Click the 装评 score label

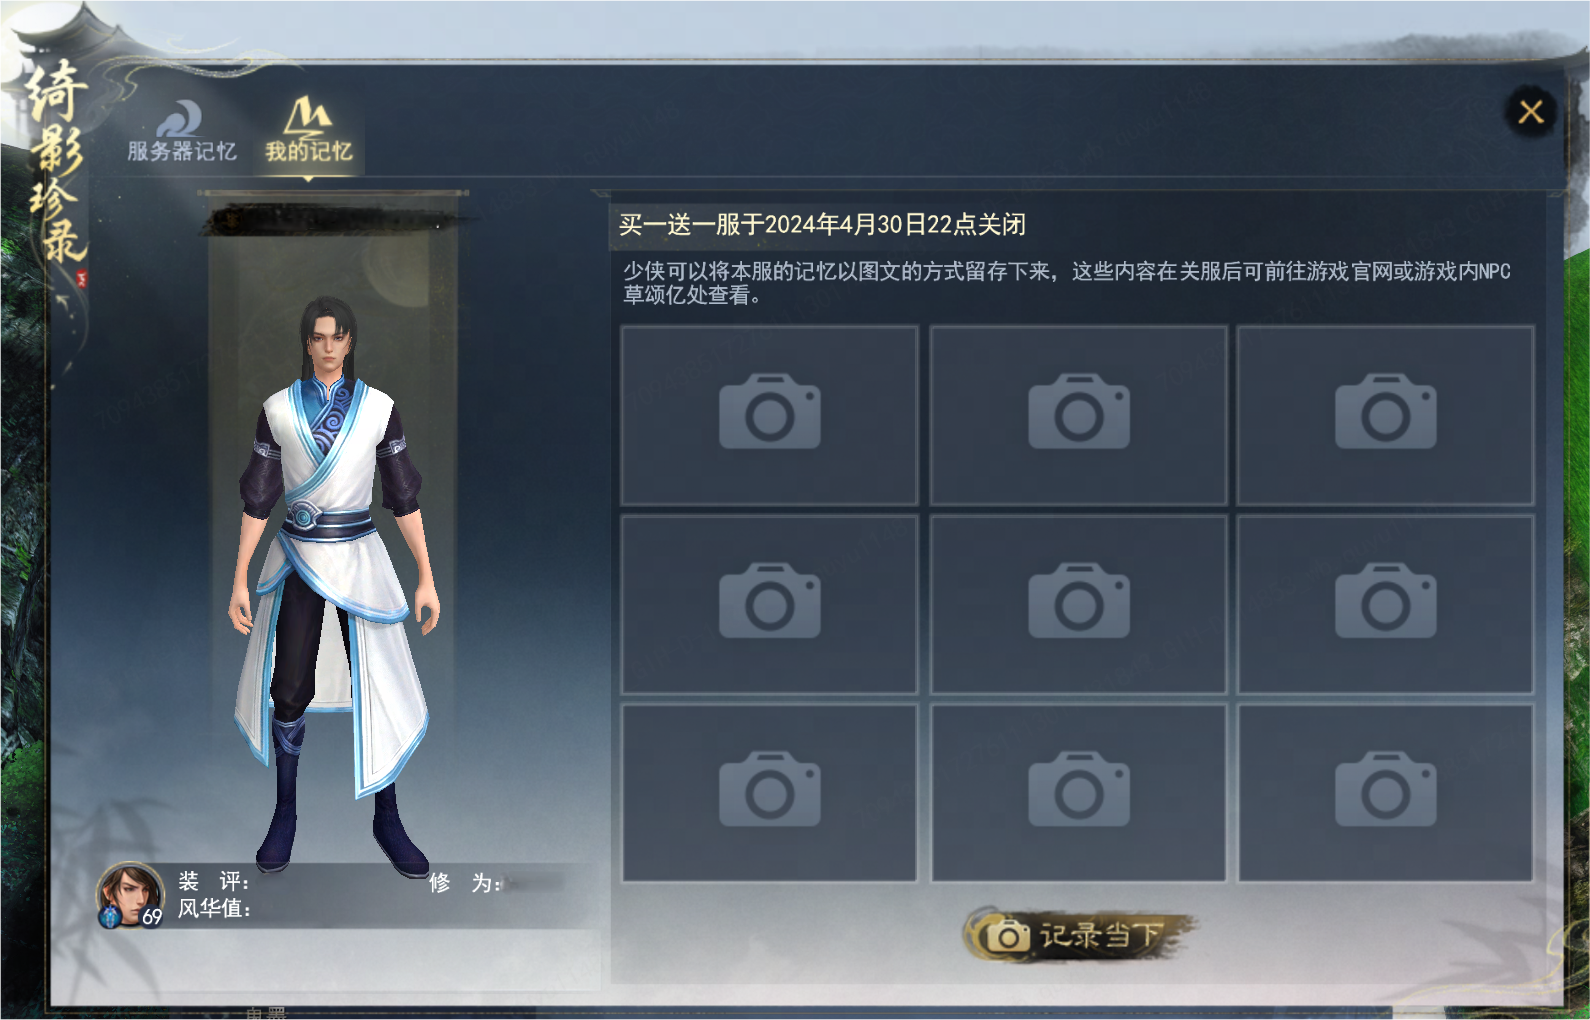213,882
